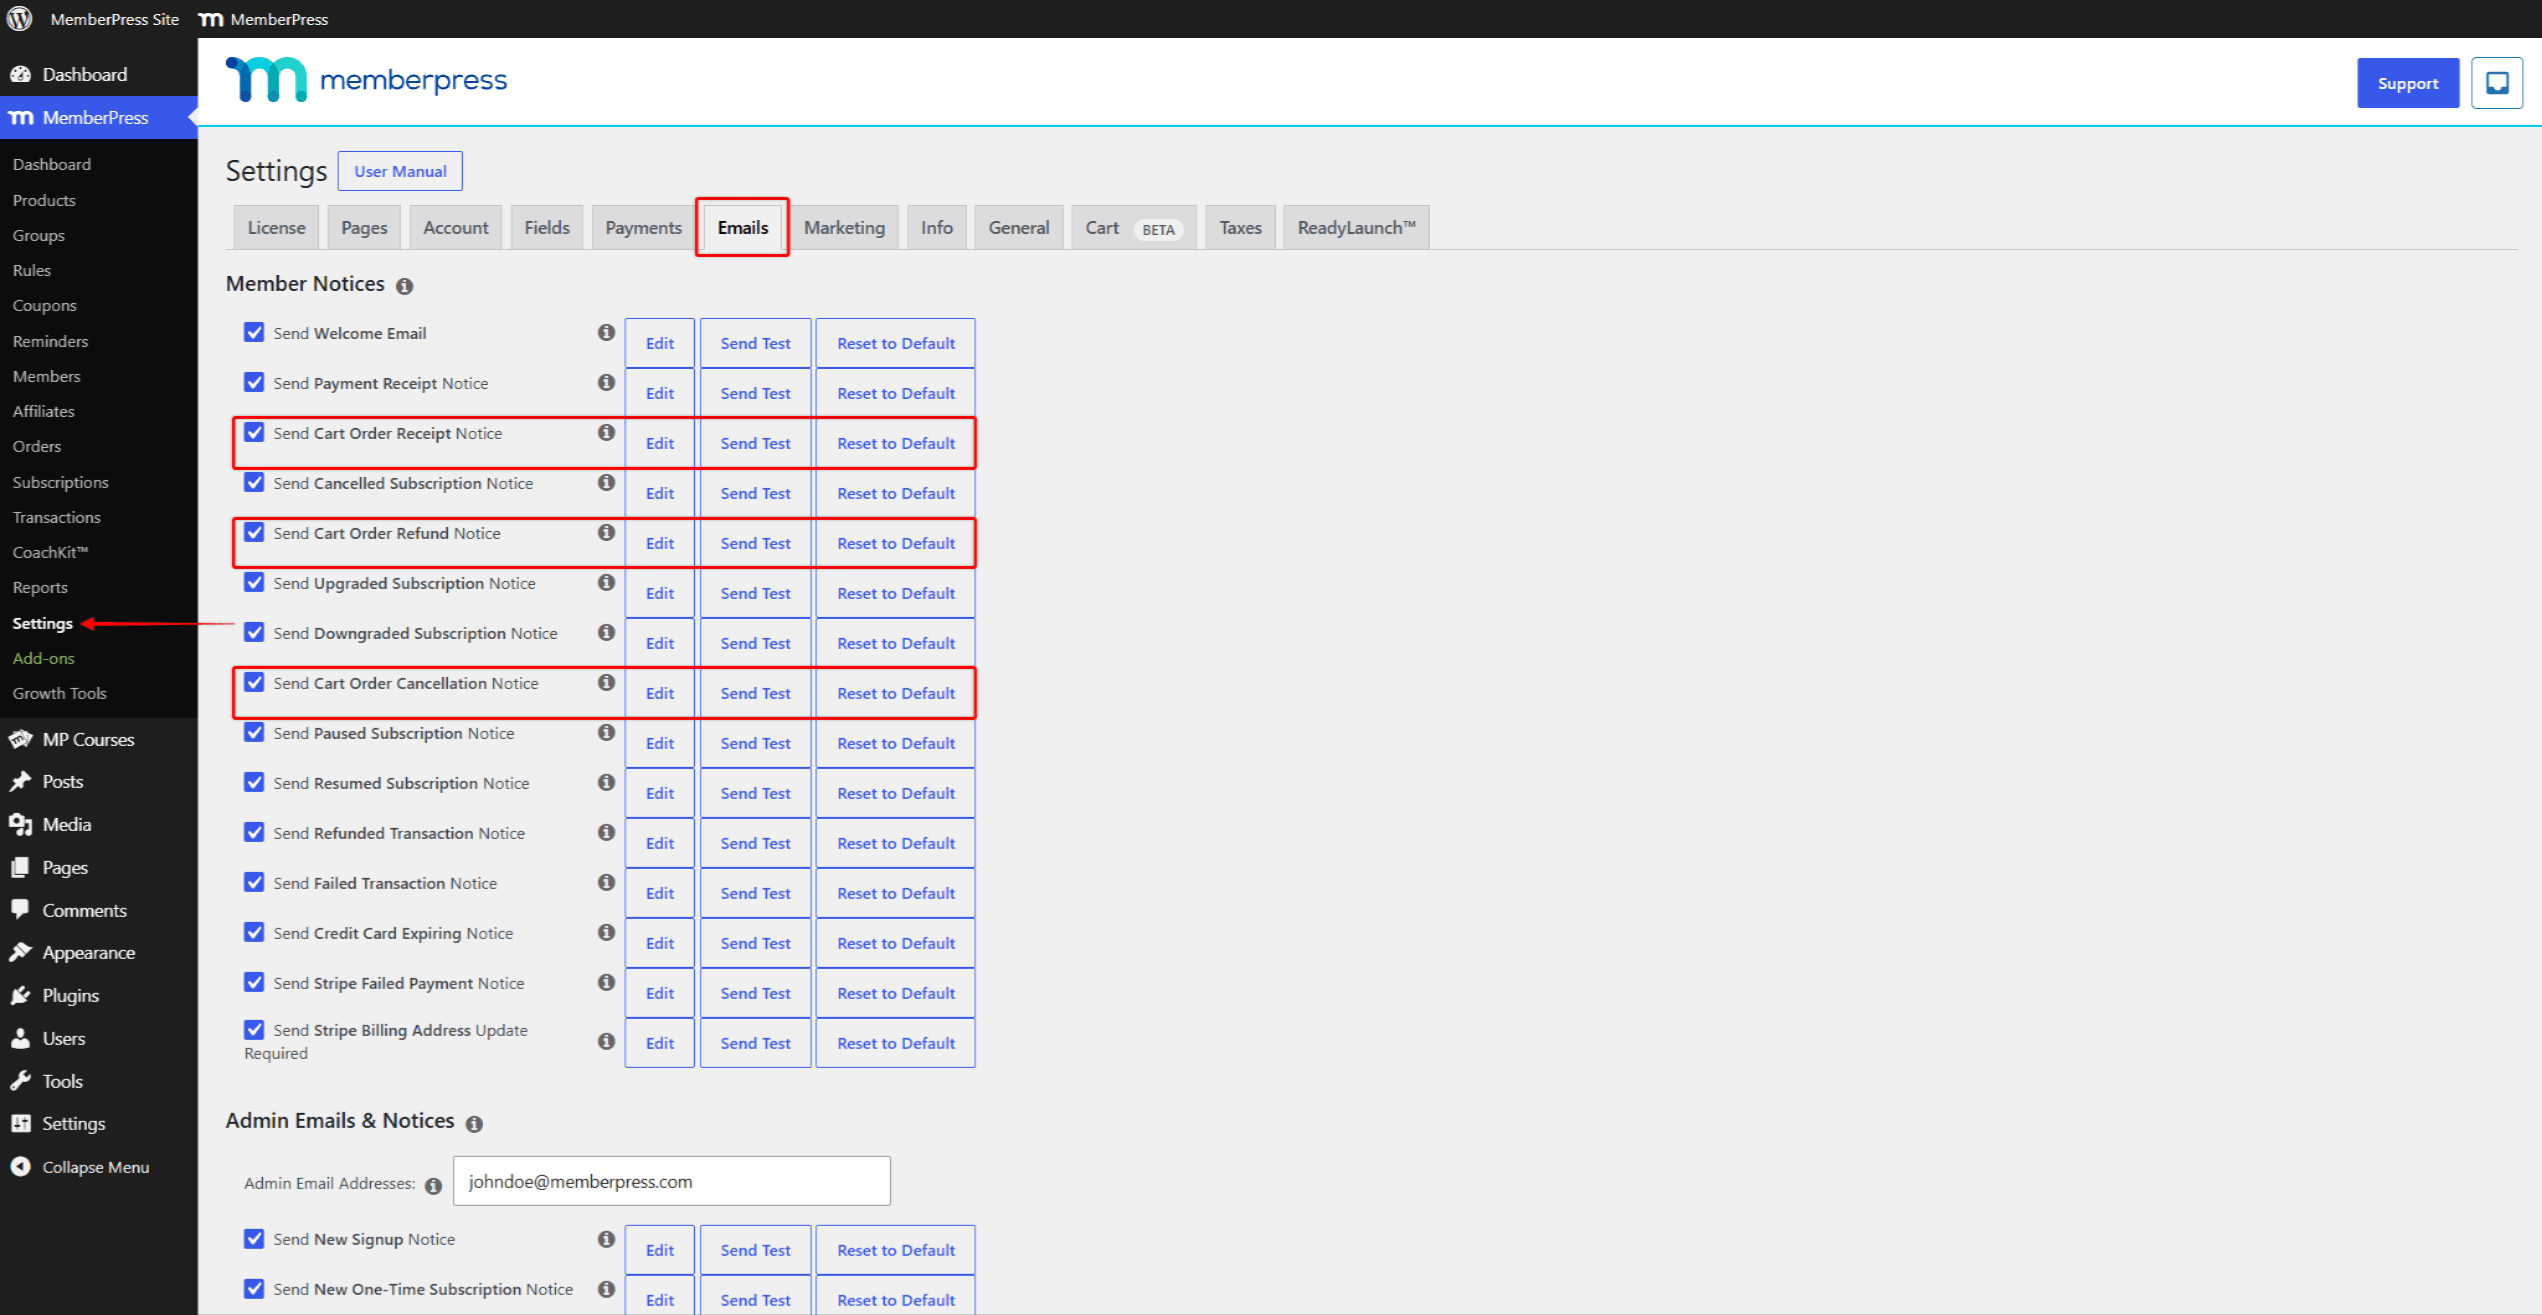The width and height of the screenshot is (2542, 1315).
Task: Show info tooltip for Stripe Billing Address Update
Action: [x=606, y=1042]
